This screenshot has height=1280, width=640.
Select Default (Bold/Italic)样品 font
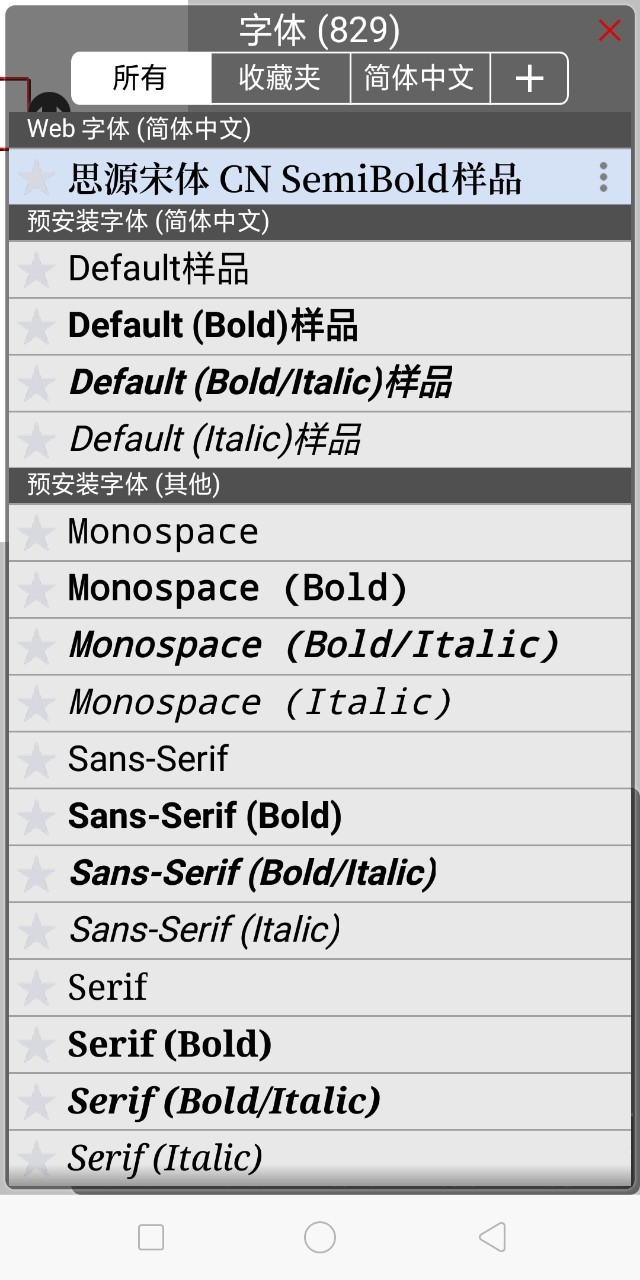260,383
